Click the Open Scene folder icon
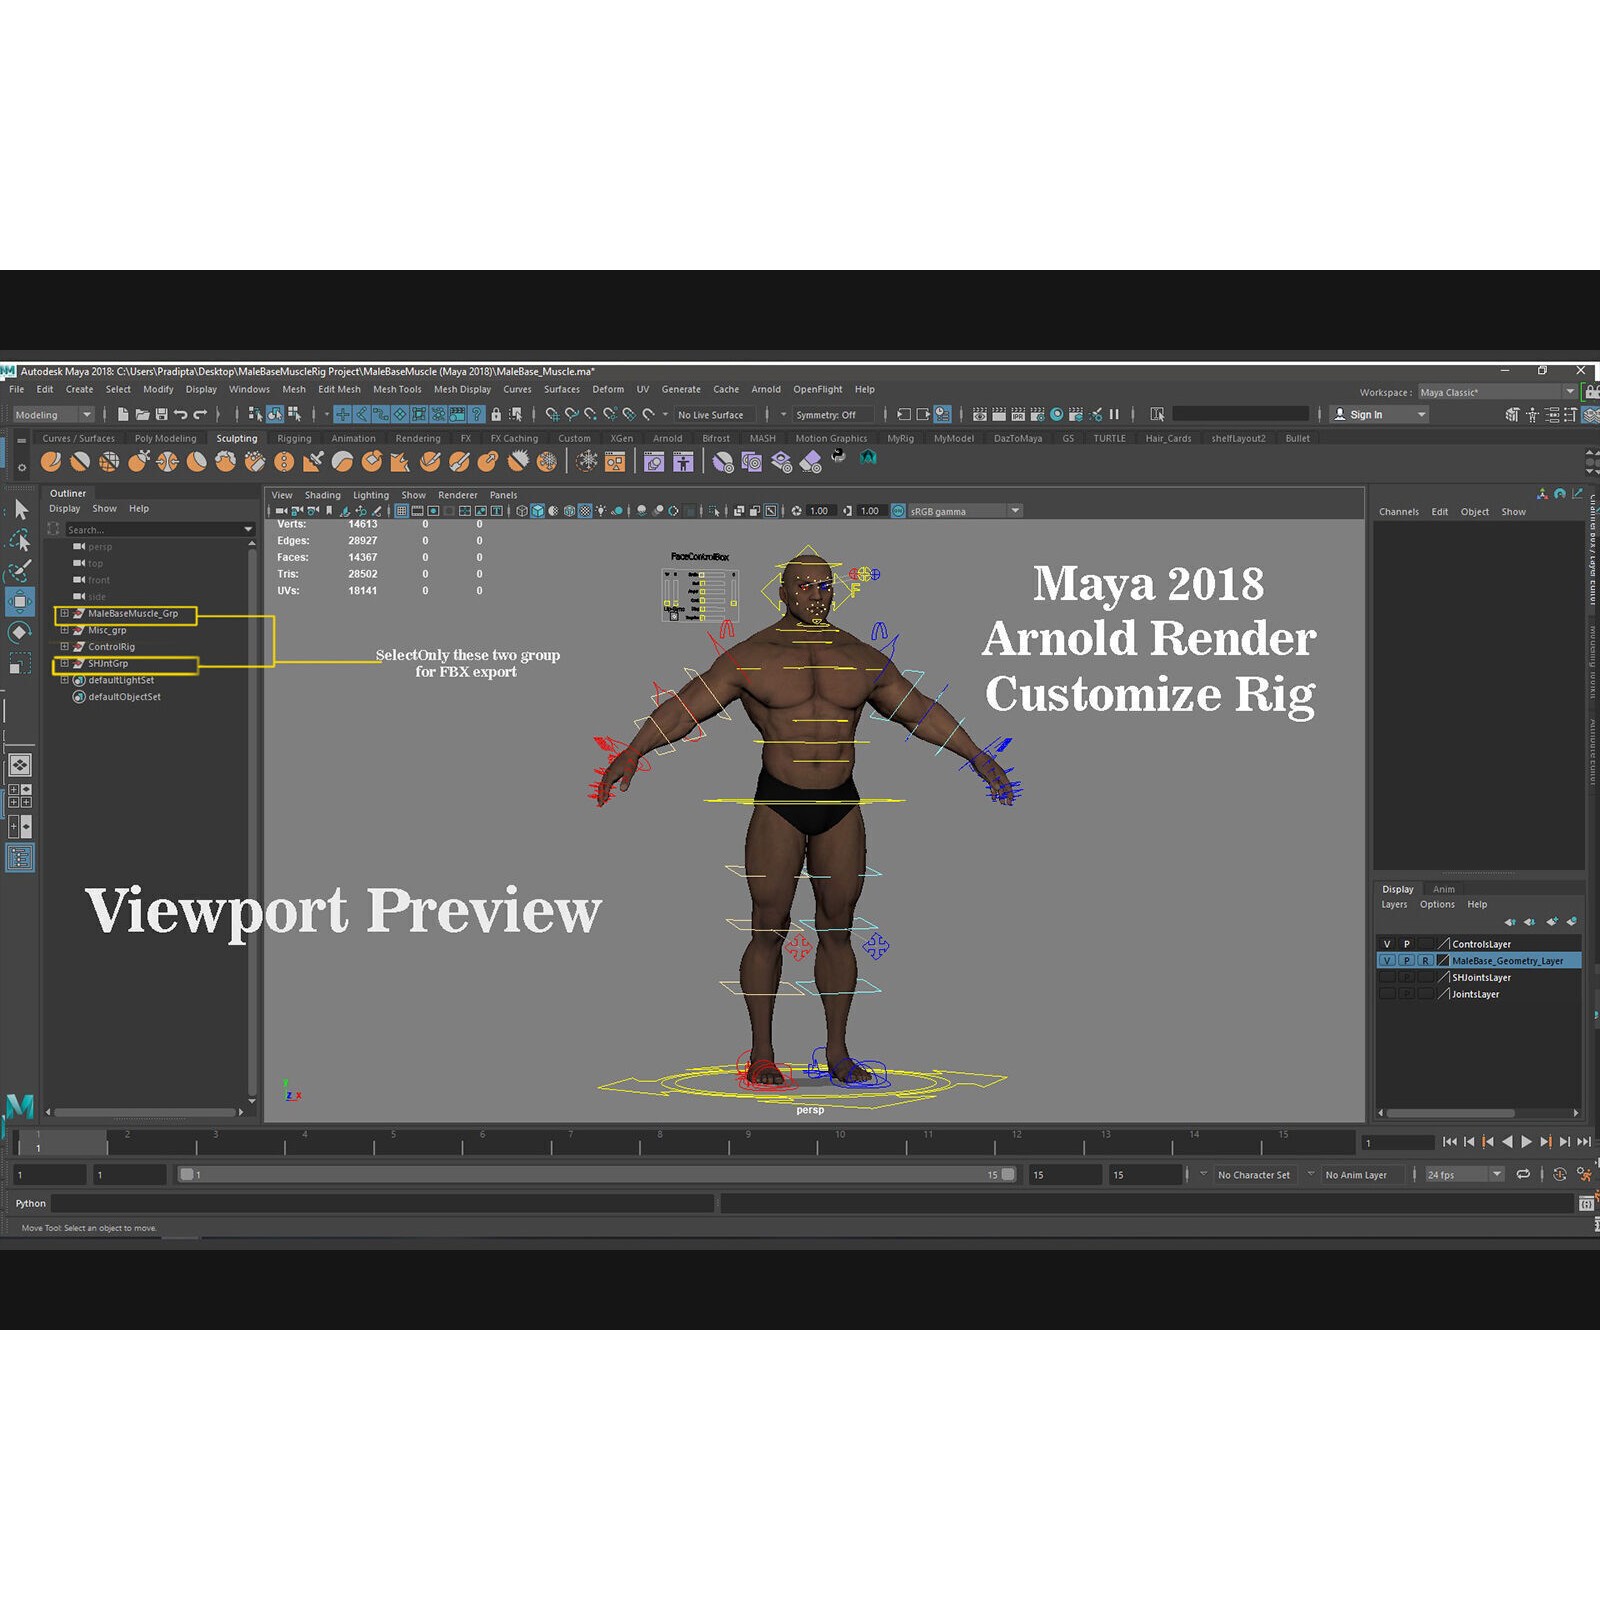The image size is (1600, 1600). coord(142,414)
